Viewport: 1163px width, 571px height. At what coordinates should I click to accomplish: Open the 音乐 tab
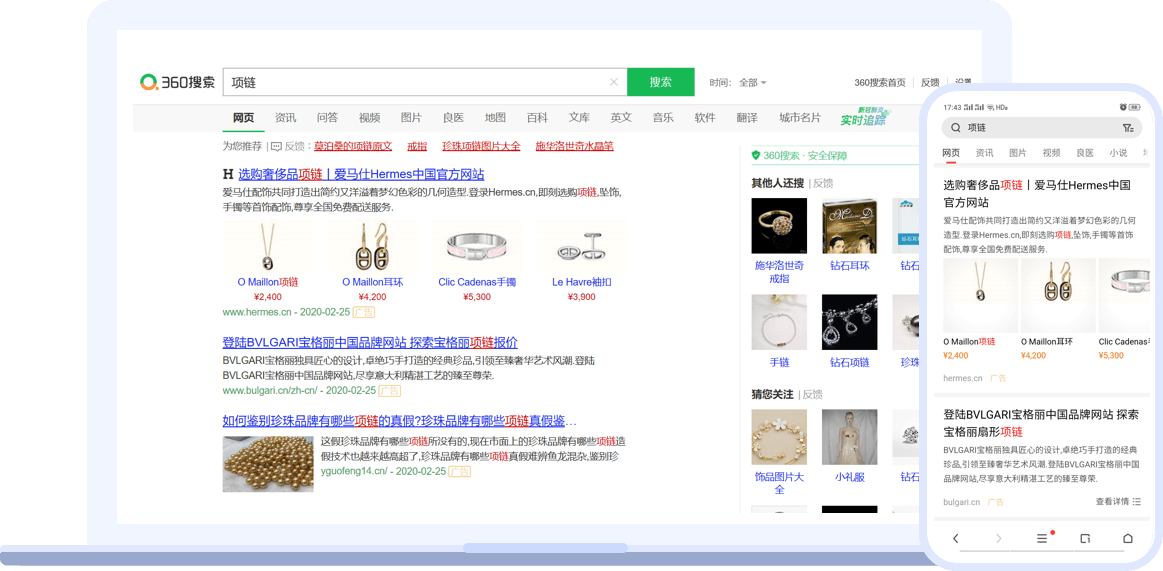click(x=663, y=117)
